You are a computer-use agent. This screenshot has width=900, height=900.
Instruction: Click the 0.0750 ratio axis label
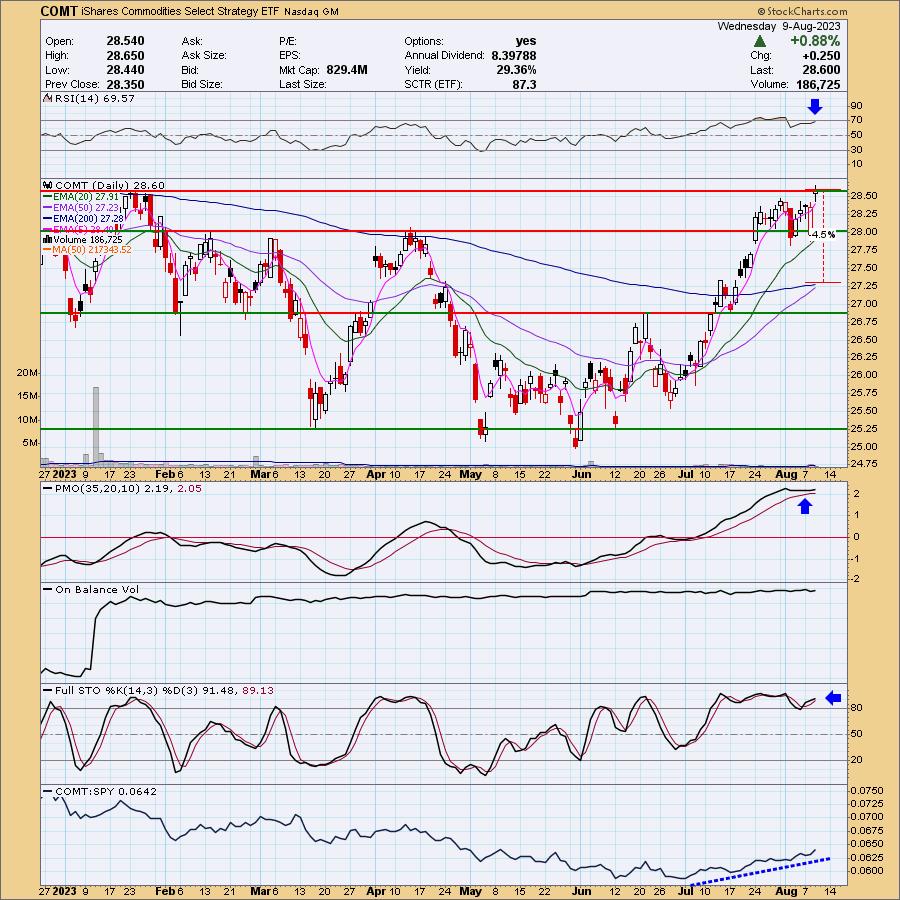pos(867,790)
